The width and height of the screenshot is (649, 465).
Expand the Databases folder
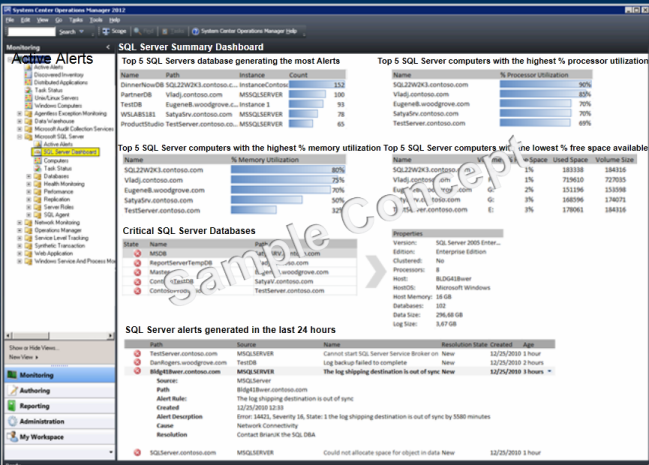(29, 176)
